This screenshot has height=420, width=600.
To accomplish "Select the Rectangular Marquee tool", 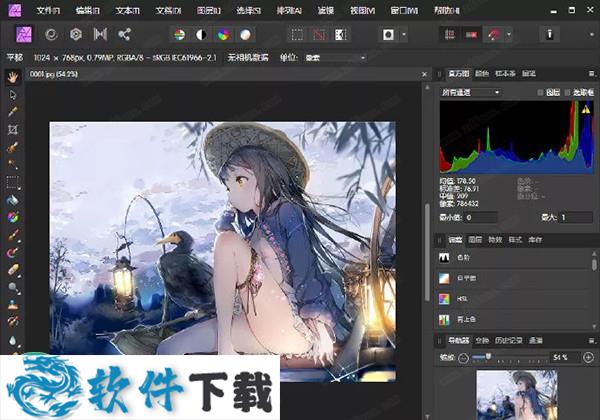I will point(13,182).
